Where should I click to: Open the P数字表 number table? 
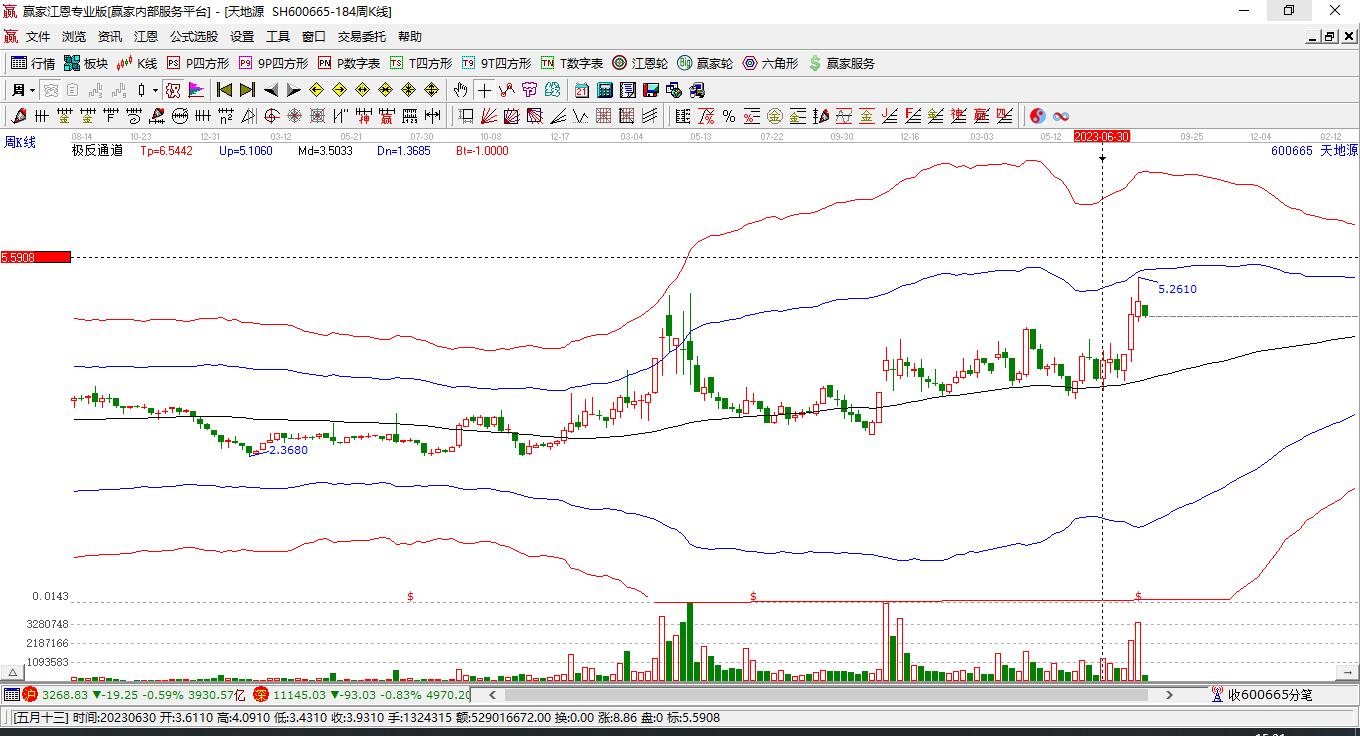[x=349, y=63]
